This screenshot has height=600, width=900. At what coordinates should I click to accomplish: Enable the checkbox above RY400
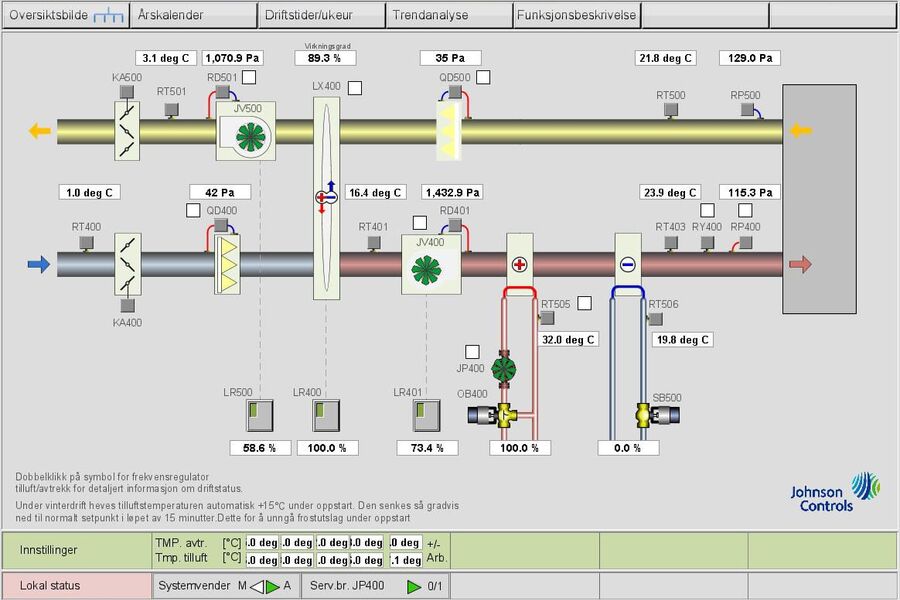pos(707,211)
